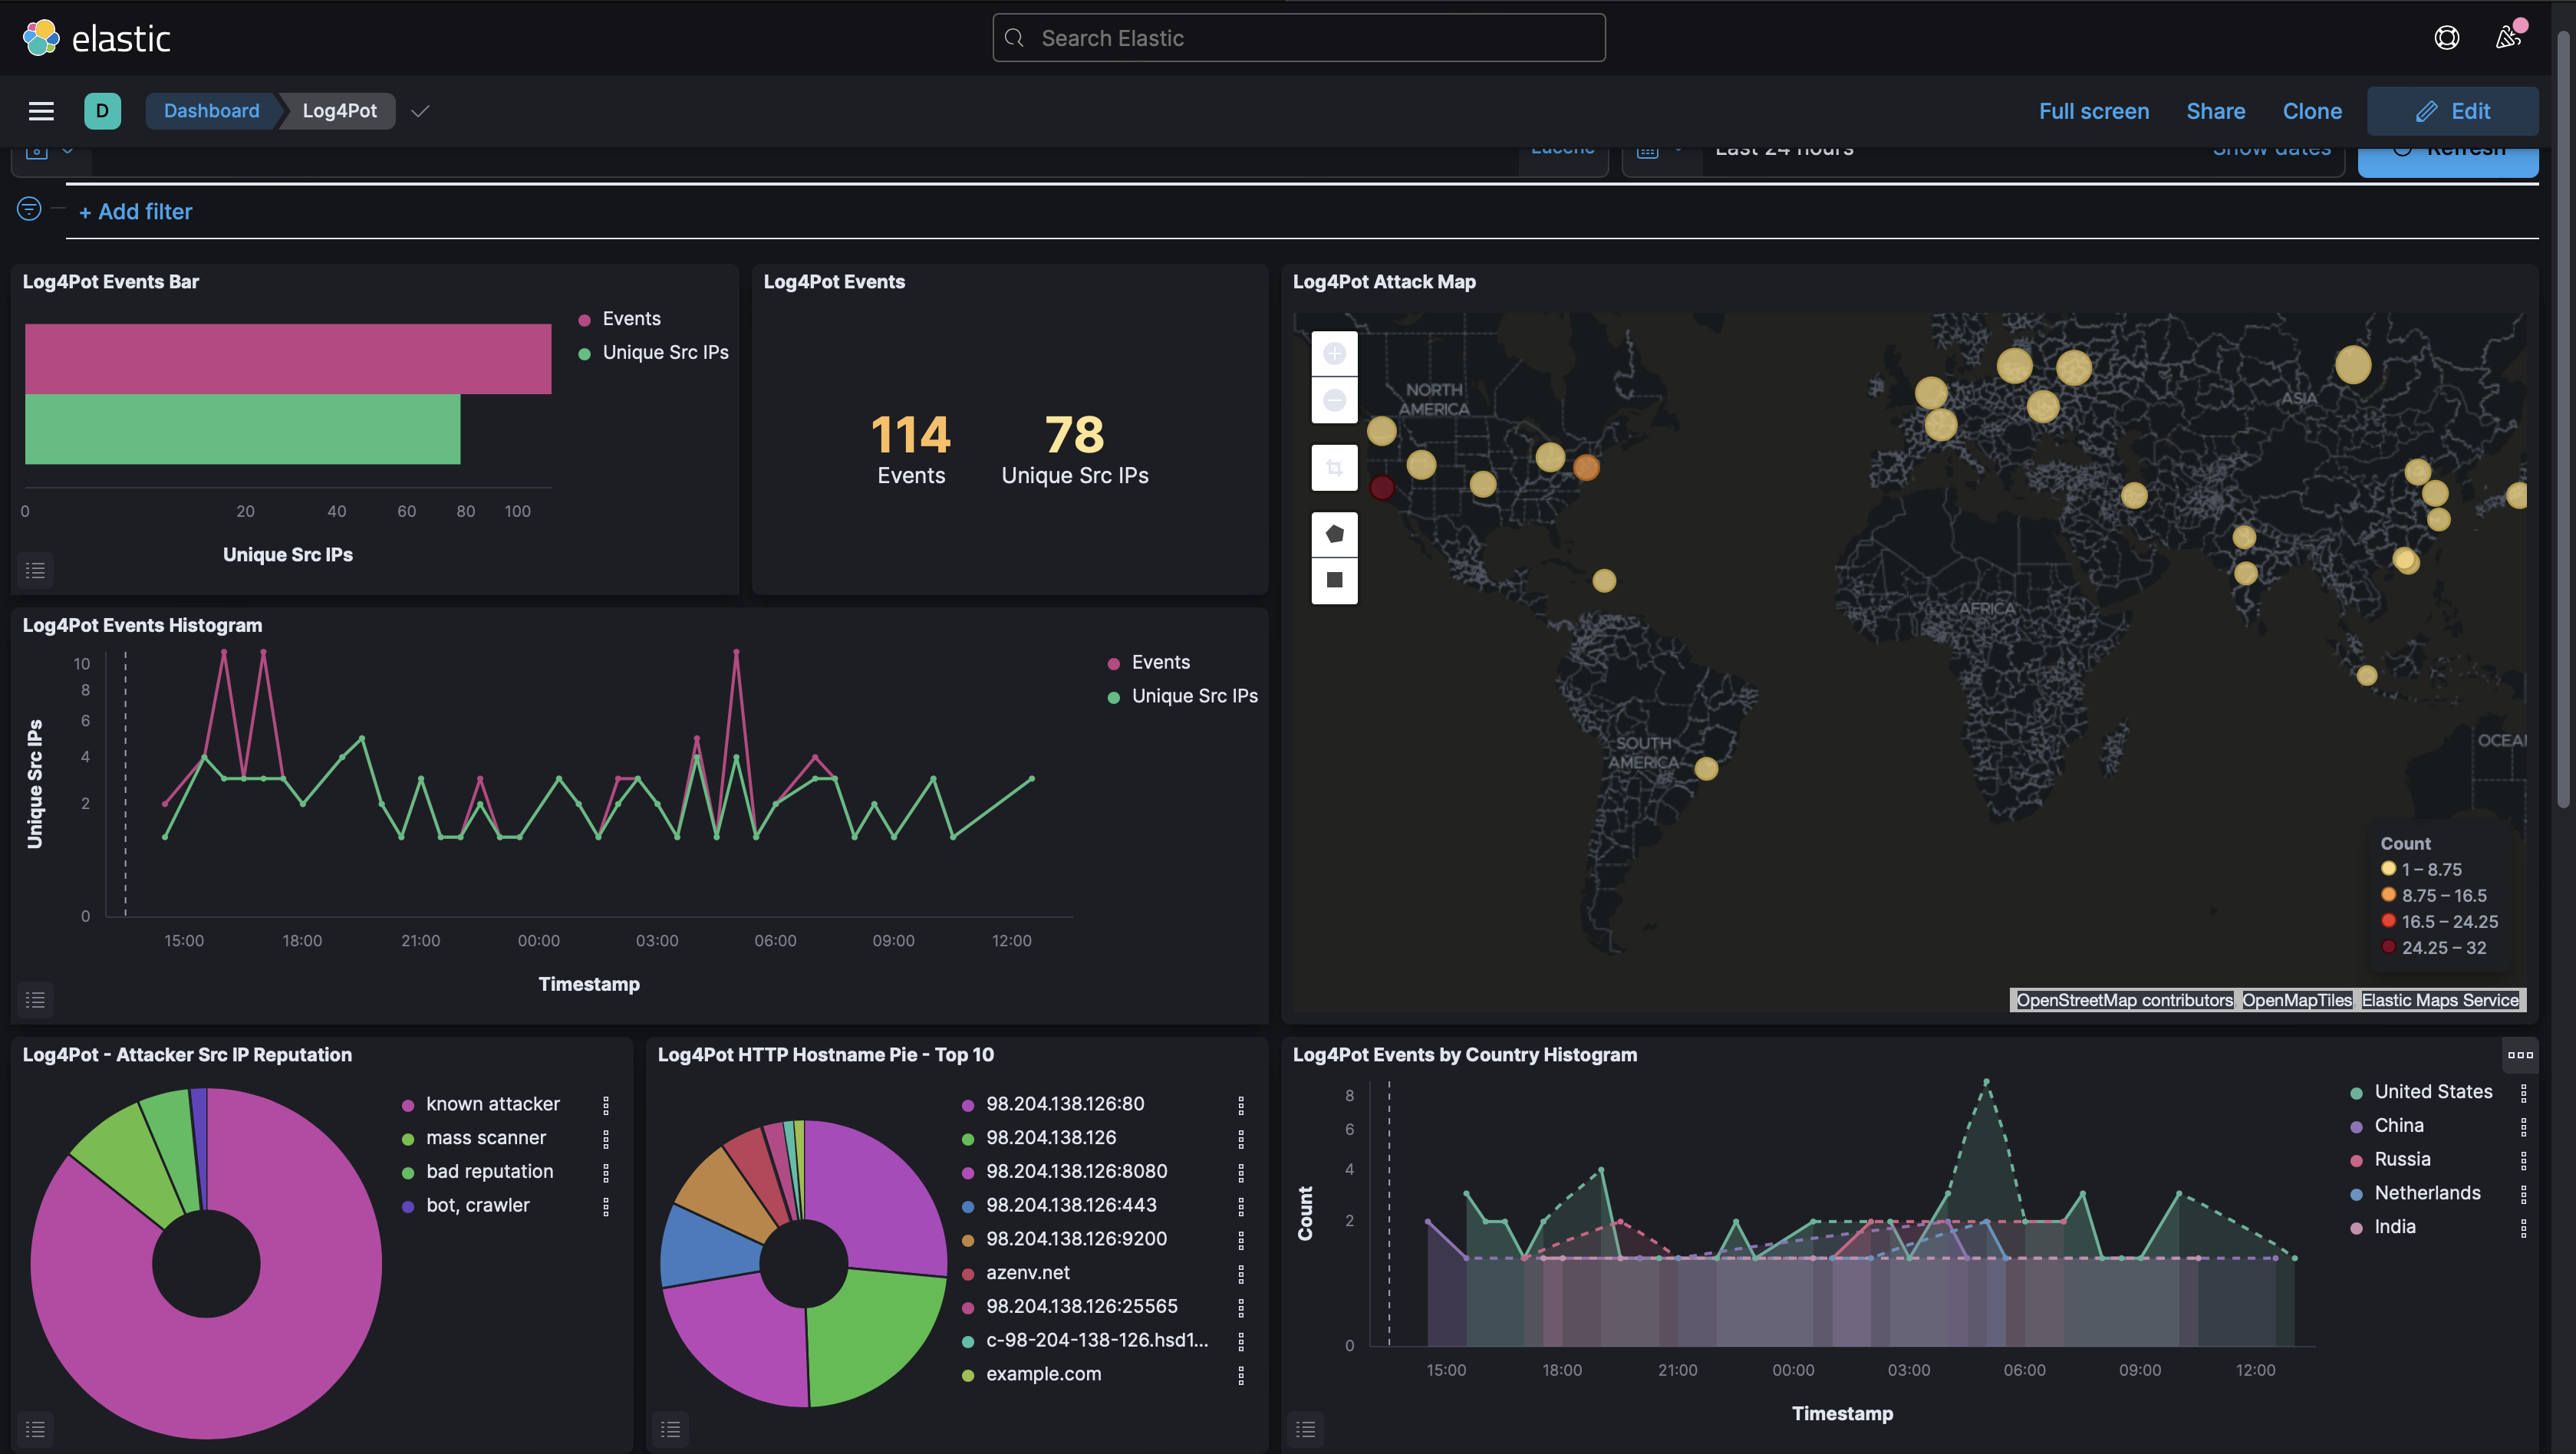This screenshot has height=1454, width=2576.
Task: Go to the Dashboard breadcrumb
Action: [x=211, y=111]
